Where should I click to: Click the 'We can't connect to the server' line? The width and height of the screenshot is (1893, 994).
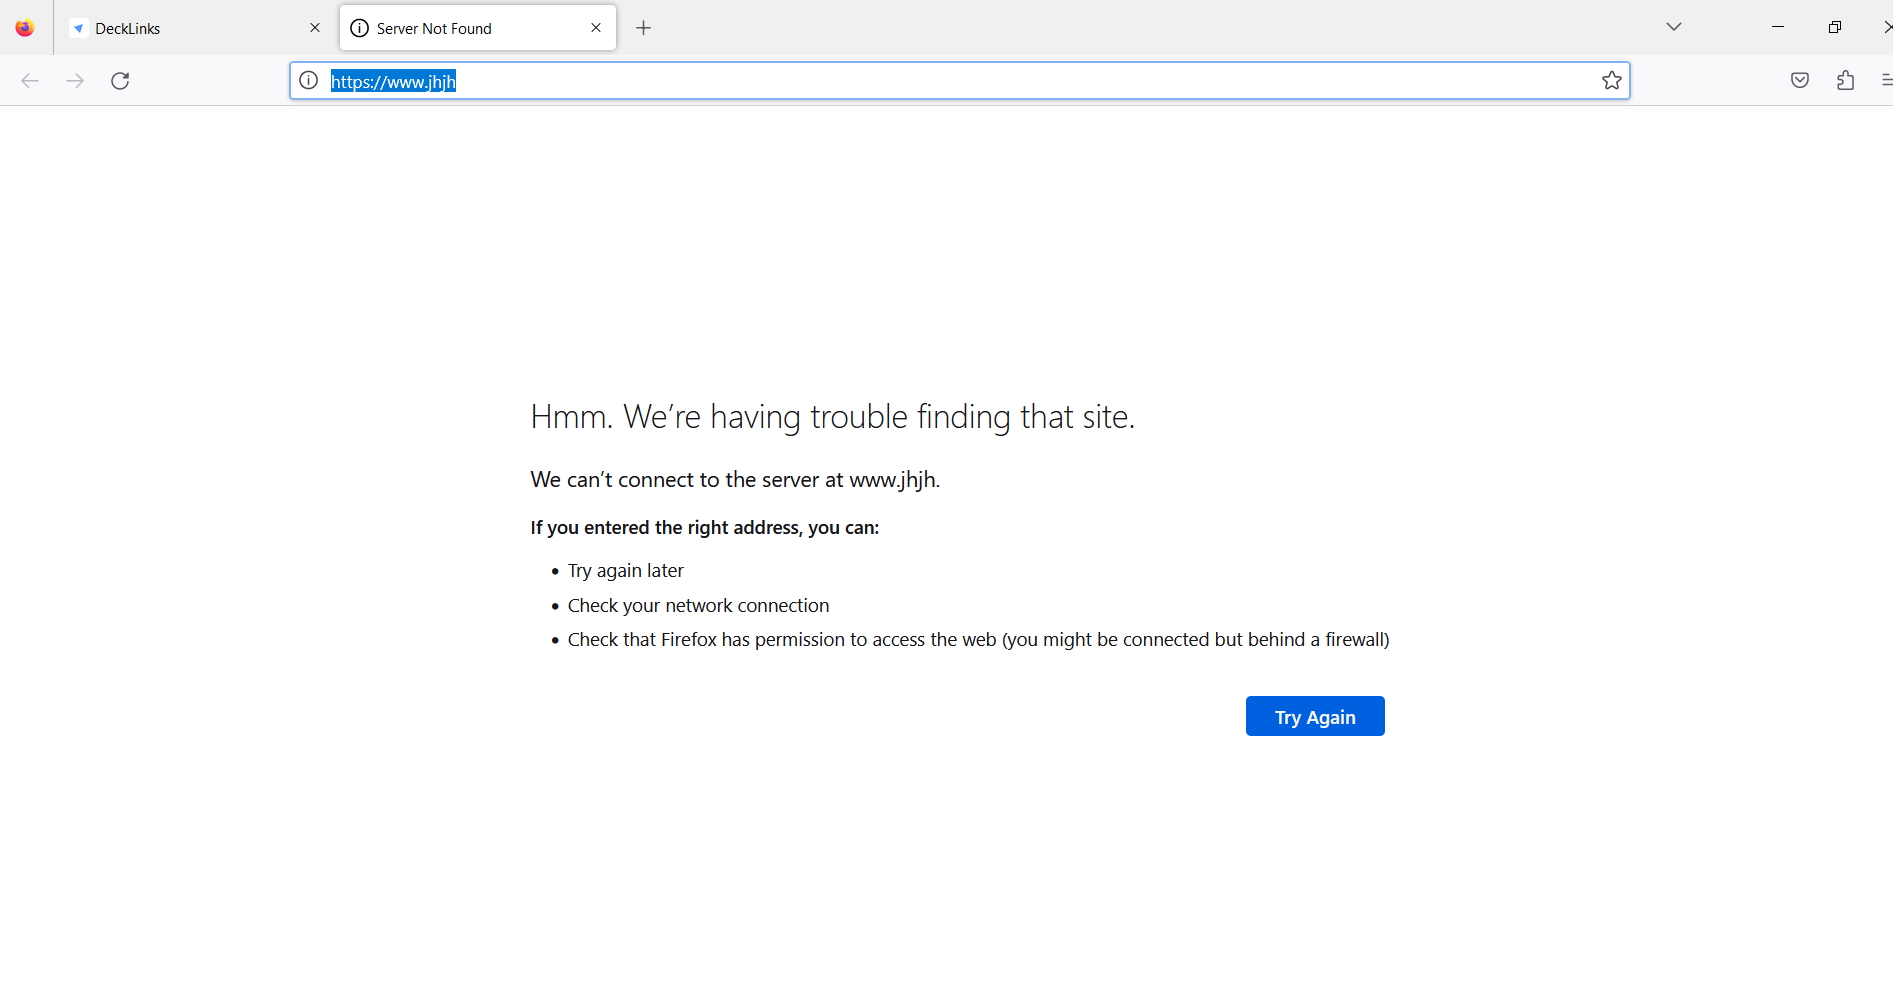(735, 480)
